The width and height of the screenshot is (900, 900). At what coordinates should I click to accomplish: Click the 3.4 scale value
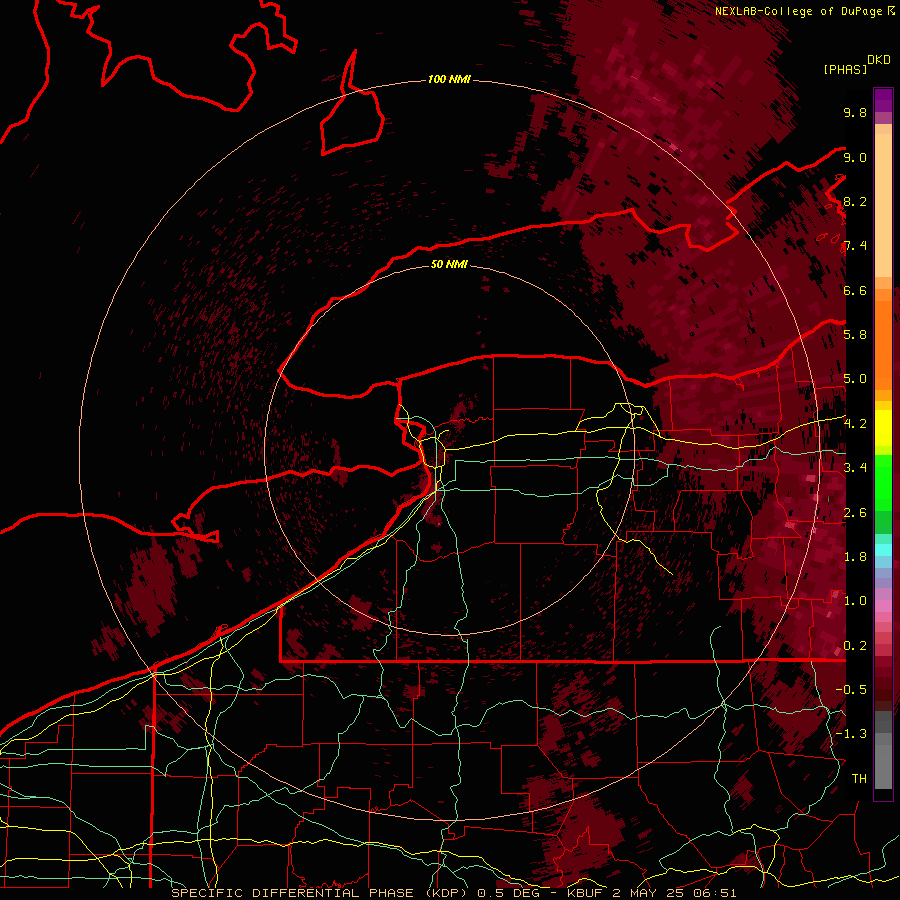point(855,468)
